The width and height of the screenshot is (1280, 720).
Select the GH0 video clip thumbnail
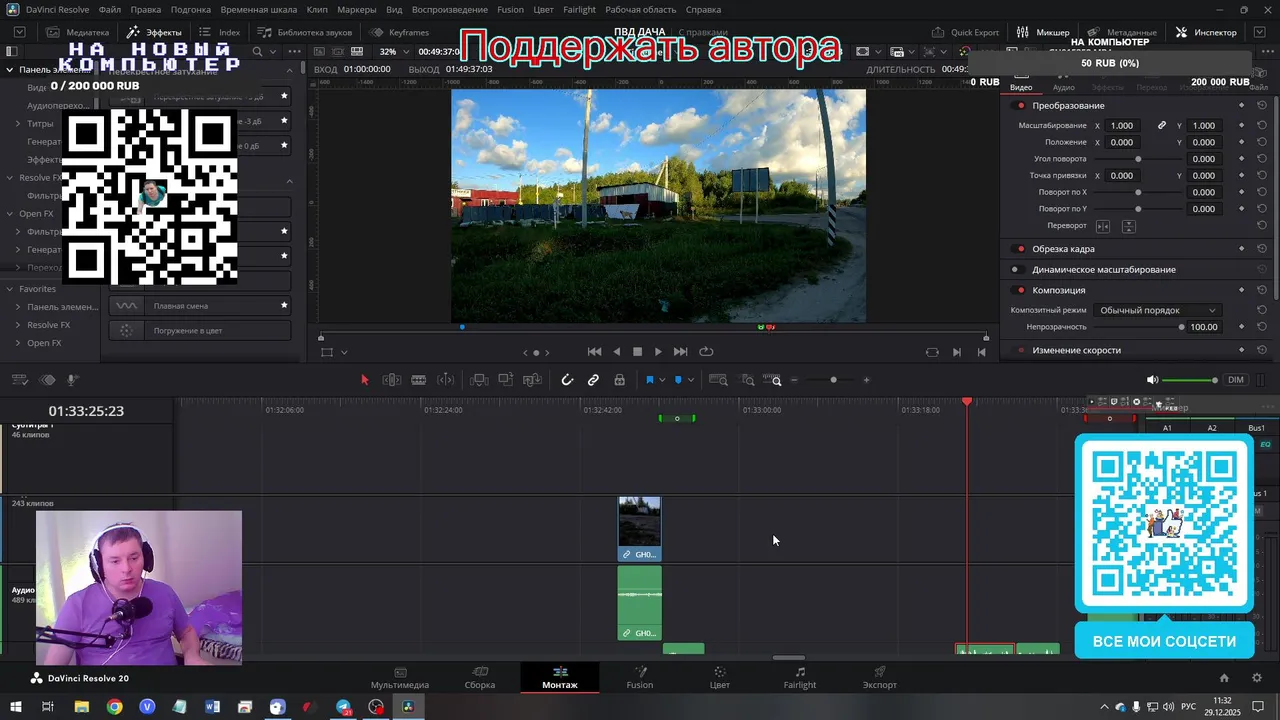(640, 522)
